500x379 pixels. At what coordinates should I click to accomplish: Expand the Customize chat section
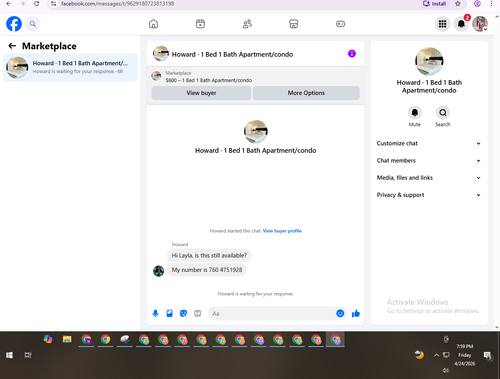click(x=429, y=143)
